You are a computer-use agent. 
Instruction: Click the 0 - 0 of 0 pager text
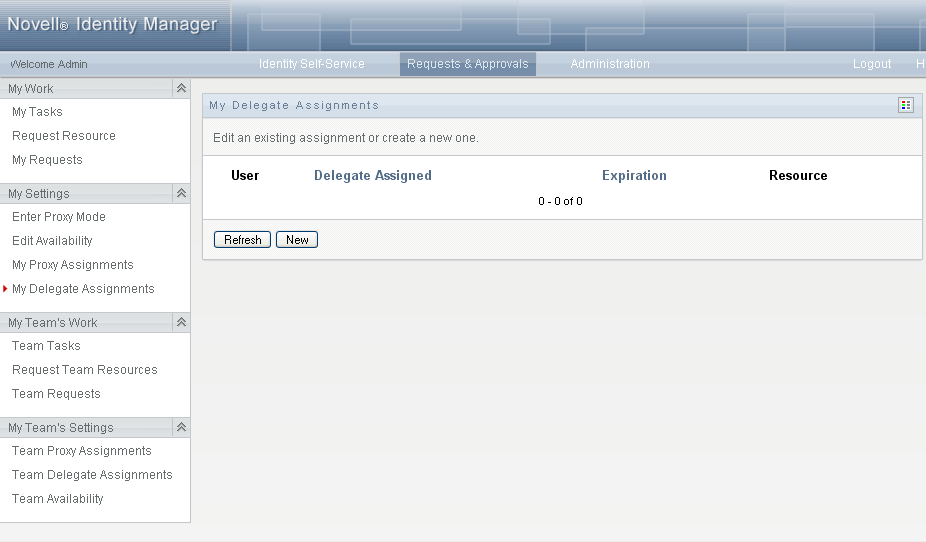[560, 201]
